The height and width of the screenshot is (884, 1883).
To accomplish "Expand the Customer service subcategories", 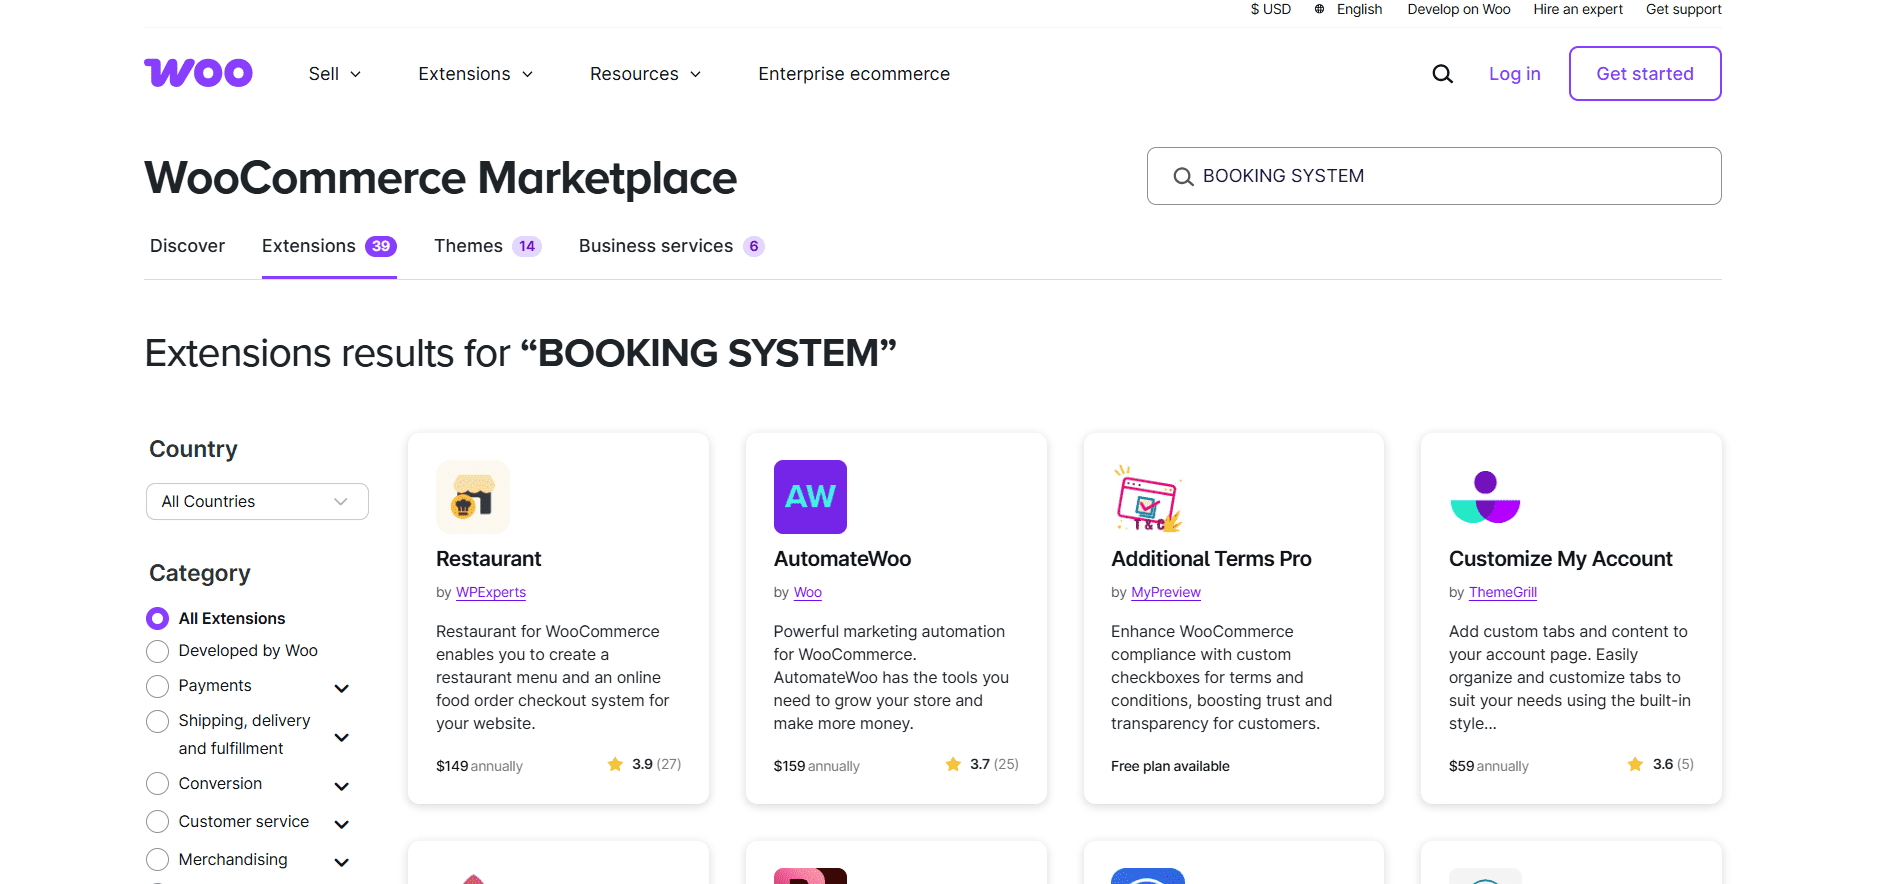I will pyautogui.click(x=341, y=824).
